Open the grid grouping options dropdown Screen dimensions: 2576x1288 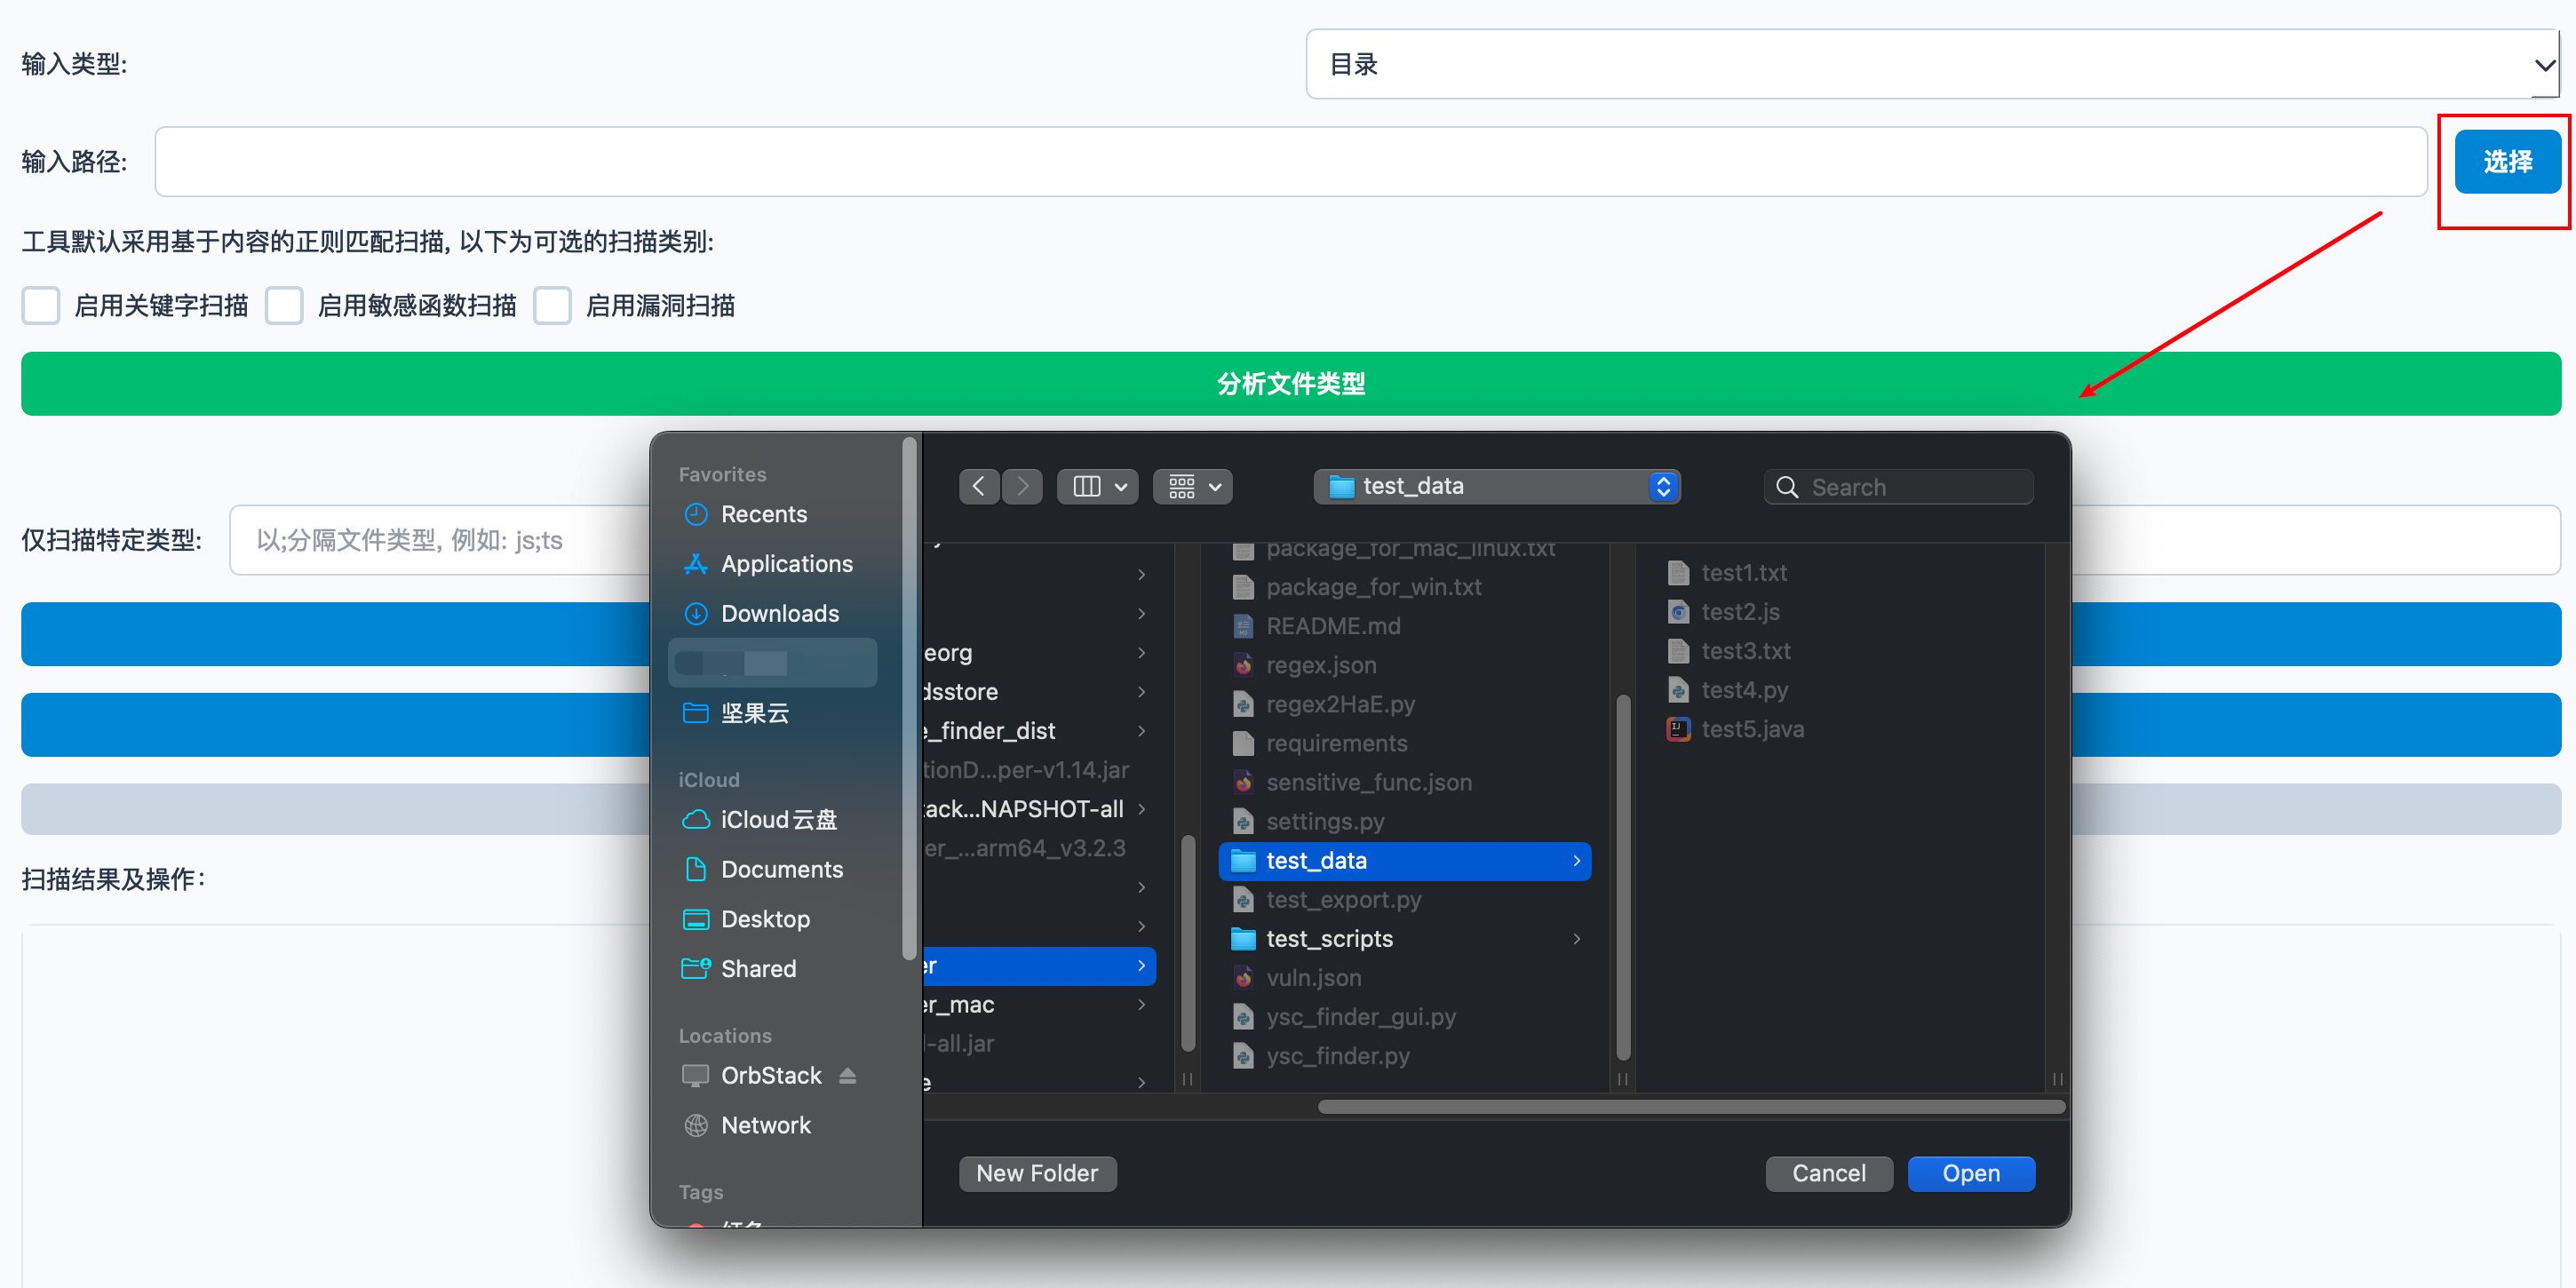tap(1192, 487)
